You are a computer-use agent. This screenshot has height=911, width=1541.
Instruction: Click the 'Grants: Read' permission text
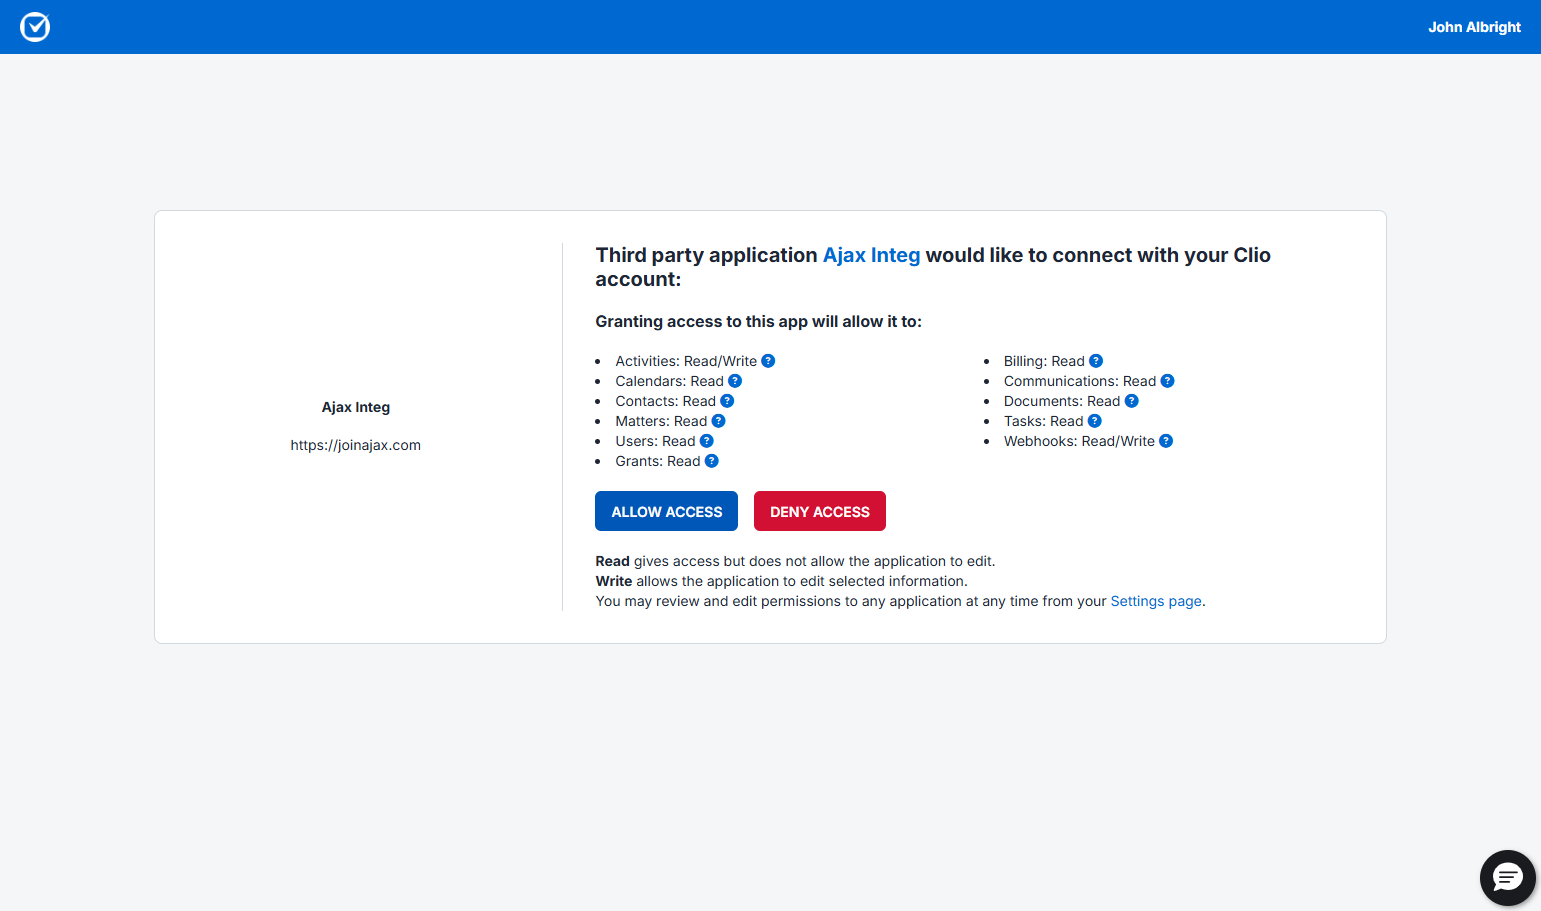click(x=658, y=461)
